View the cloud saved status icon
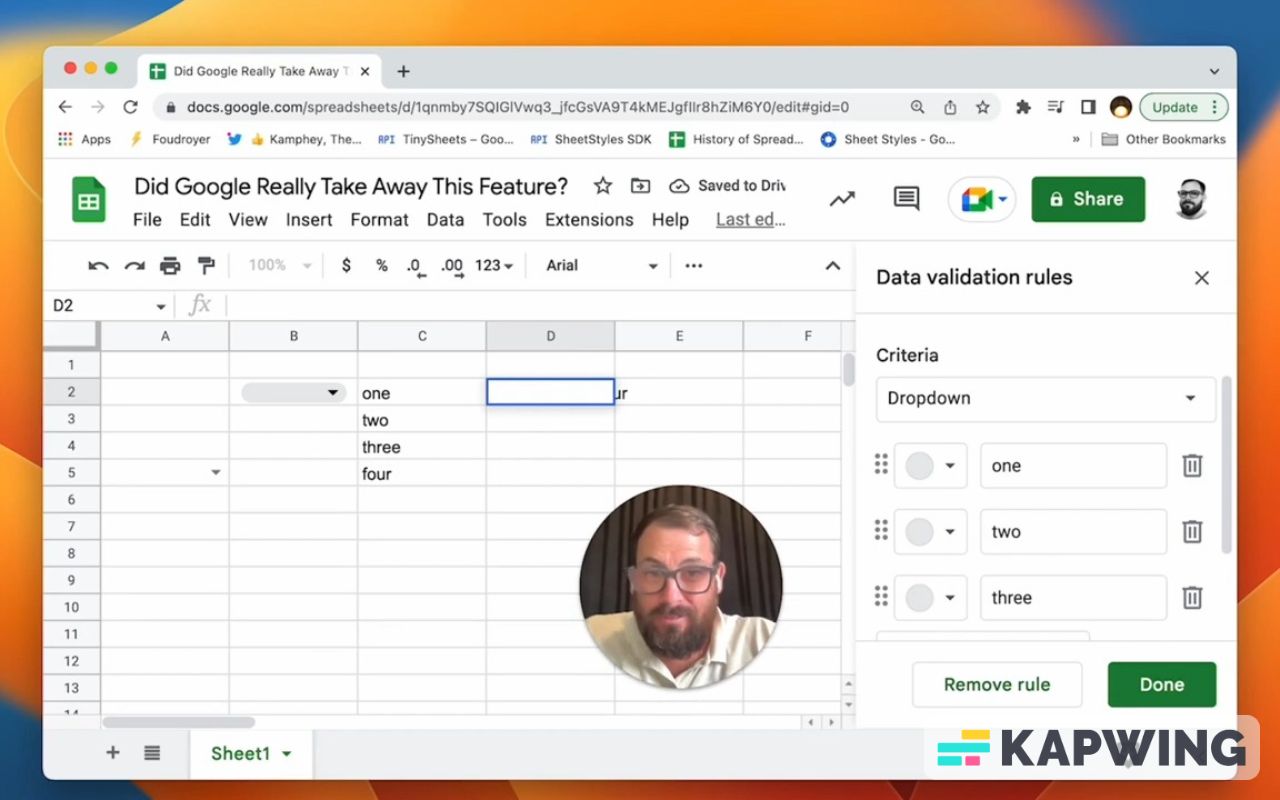Screen dimensions: 1280x800 (680, 186)
